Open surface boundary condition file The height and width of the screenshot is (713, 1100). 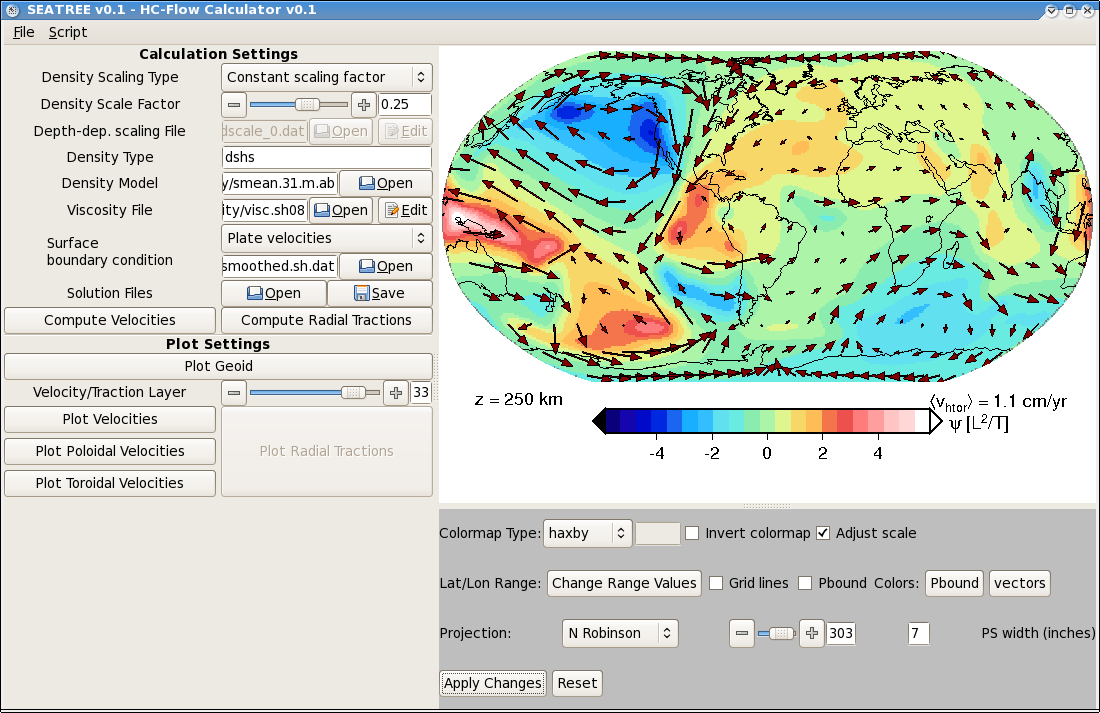pyautogui.click(x=386, y=266)
